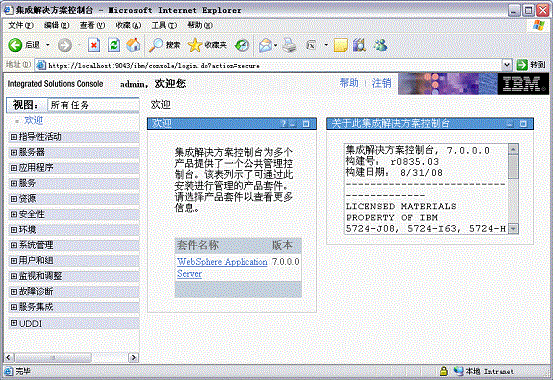The width and height of the screenshot is (554, 380).
Task: Click the Research book toolbar icon
Action: [x=360, y=45]
